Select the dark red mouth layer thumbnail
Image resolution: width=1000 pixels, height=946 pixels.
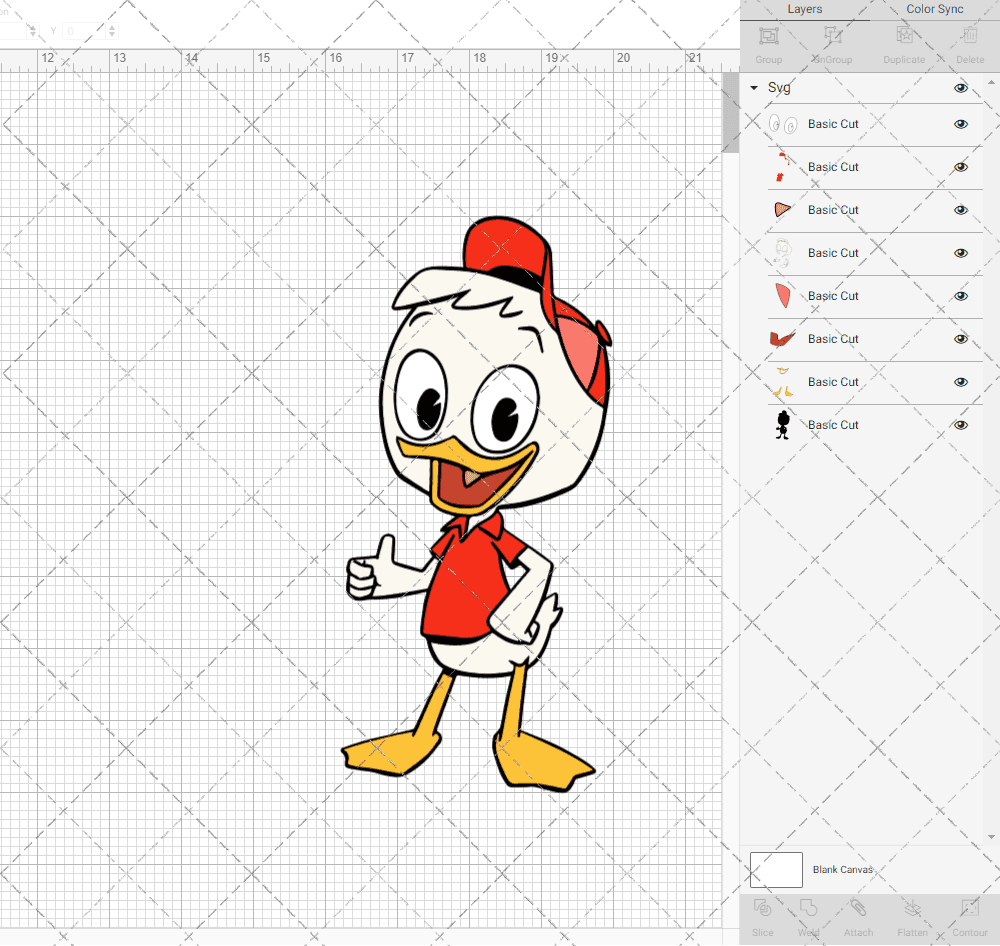pyautogui.click(x=783, y=339)
